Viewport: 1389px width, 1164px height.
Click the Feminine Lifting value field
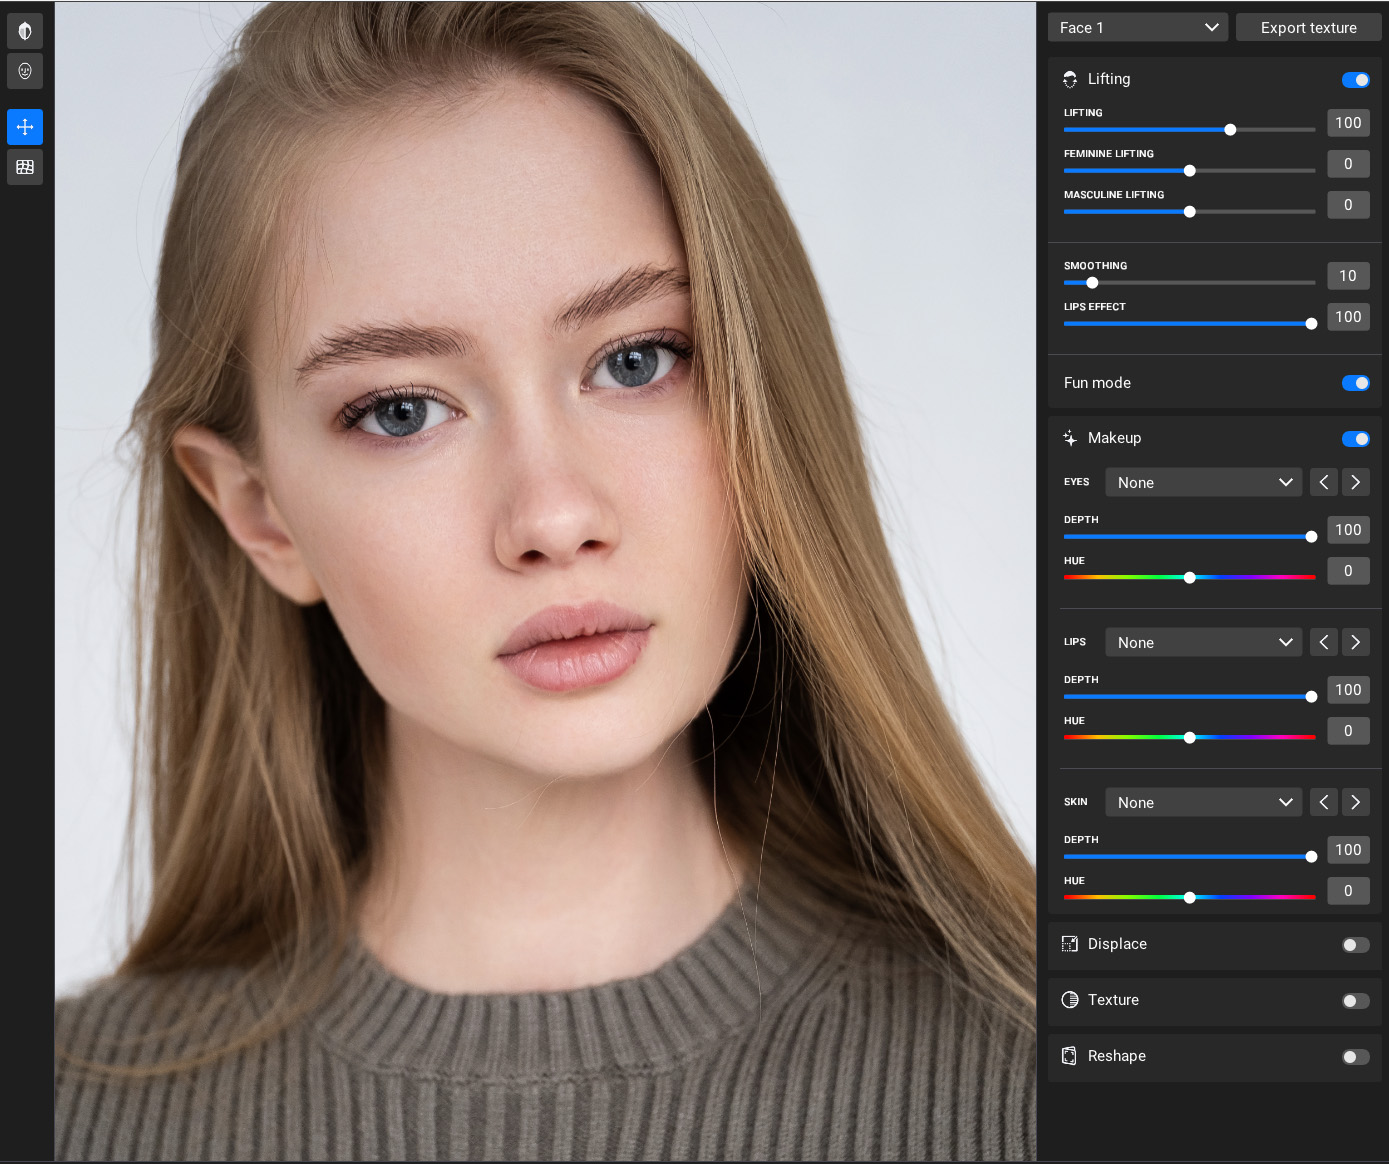[x=1348, y=164]
